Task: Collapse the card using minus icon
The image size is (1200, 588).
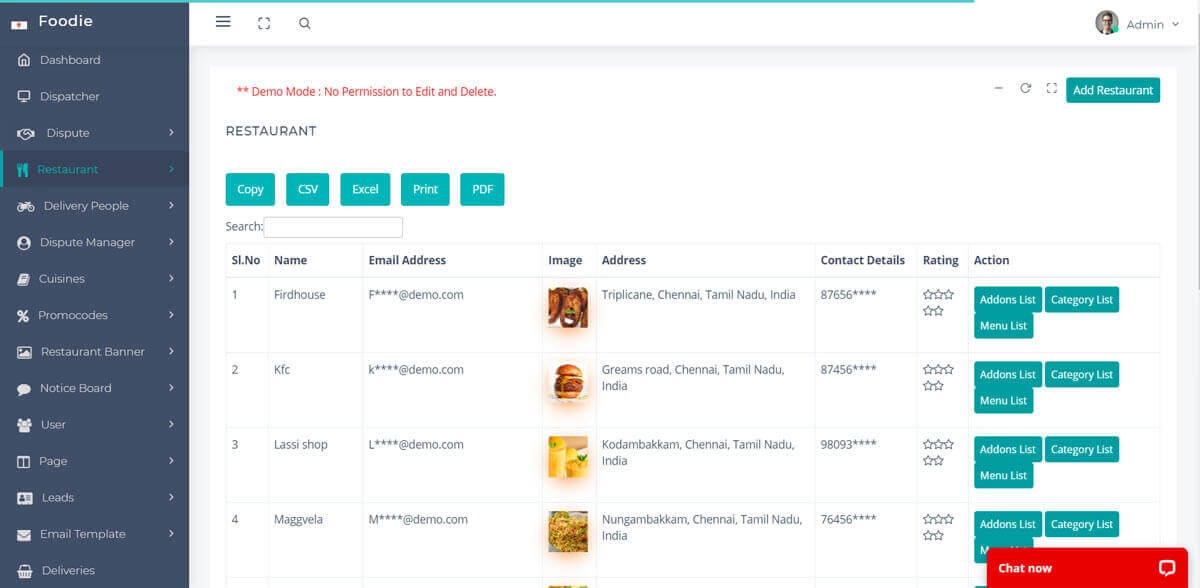Action: [998, 89]
